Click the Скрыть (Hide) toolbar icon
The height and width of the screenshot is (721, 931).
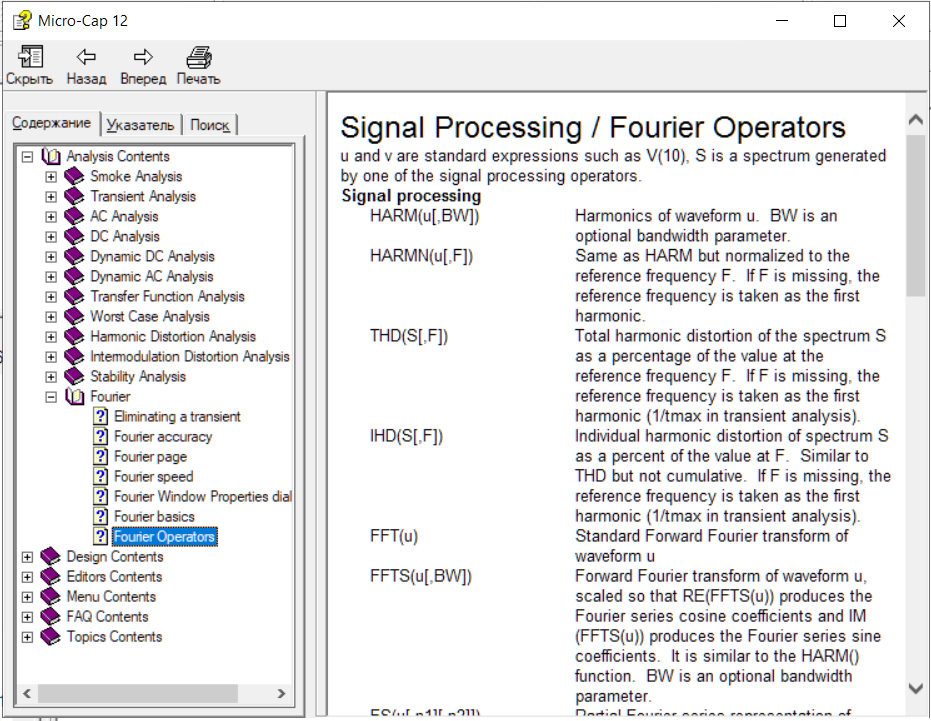[30, 57]
